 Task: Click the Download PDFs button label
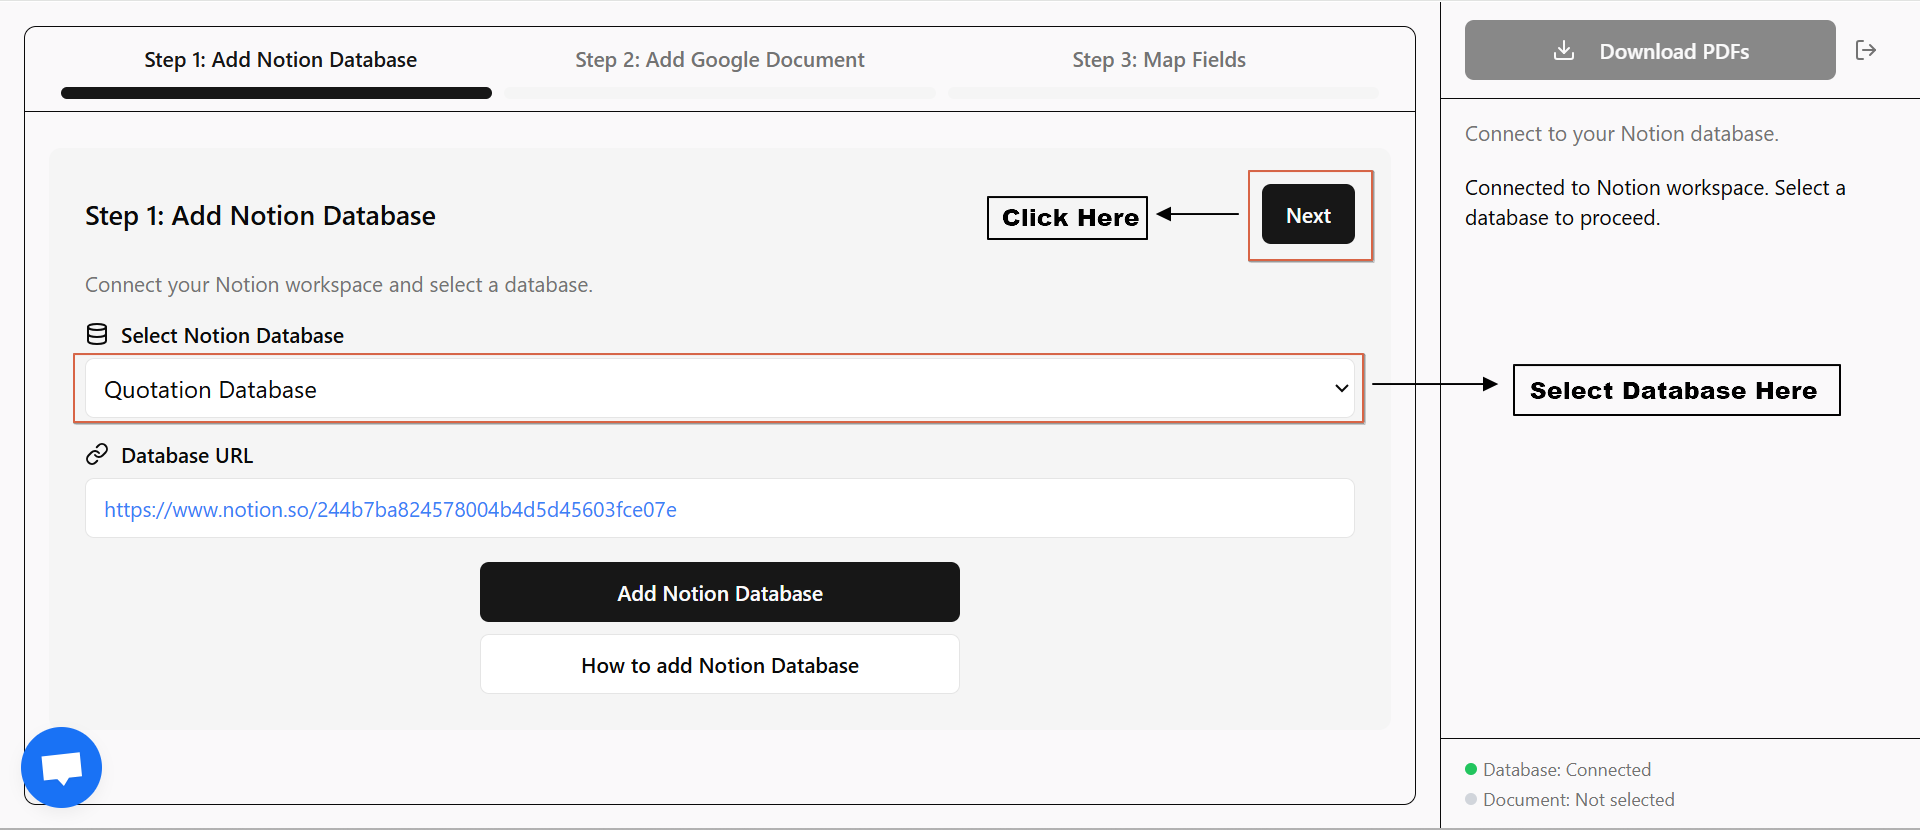(1673, 52)
